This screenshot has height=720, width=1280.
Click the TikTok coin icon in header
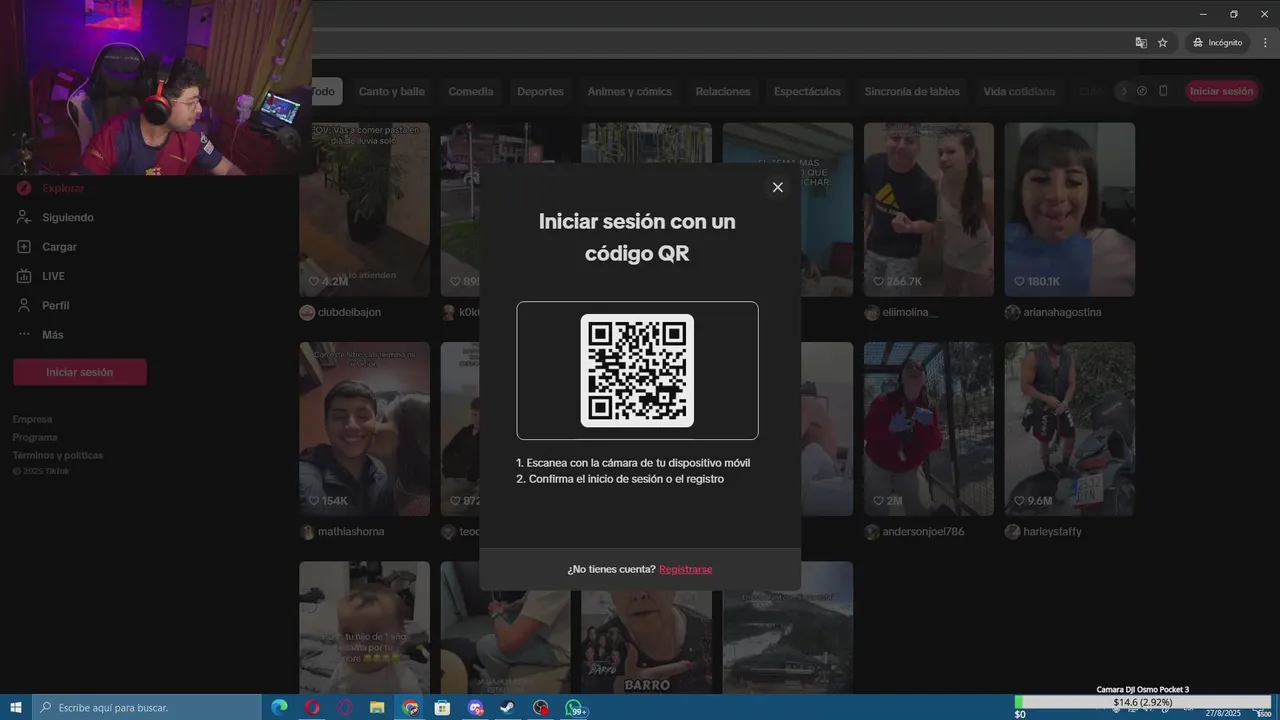pyautogui.click(x=1142, y=91)
